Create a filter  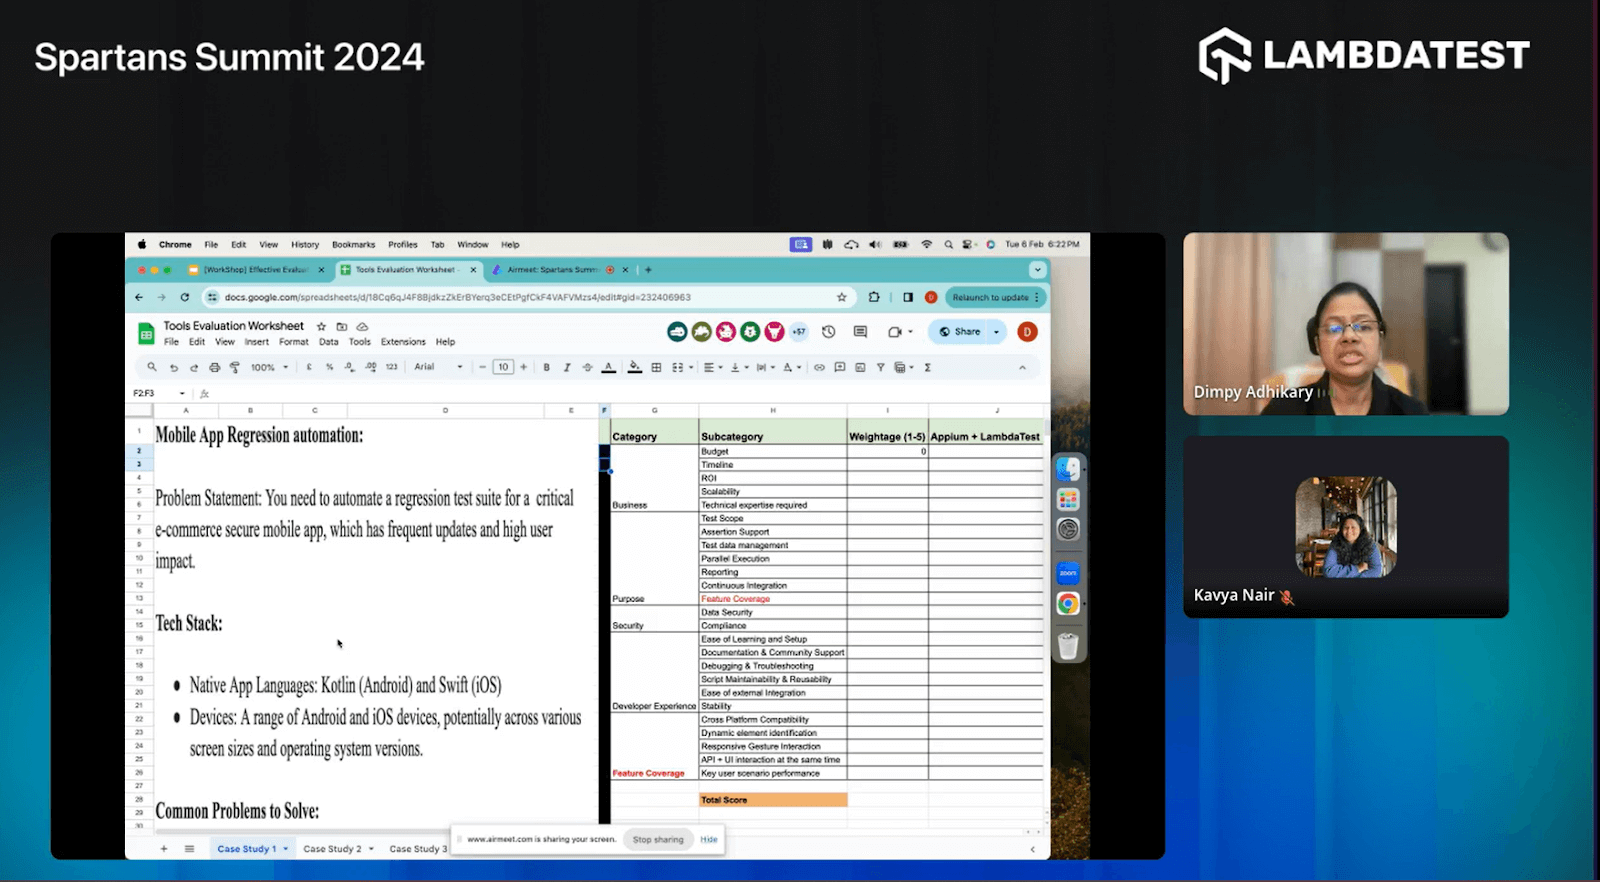tap(880, 367)
